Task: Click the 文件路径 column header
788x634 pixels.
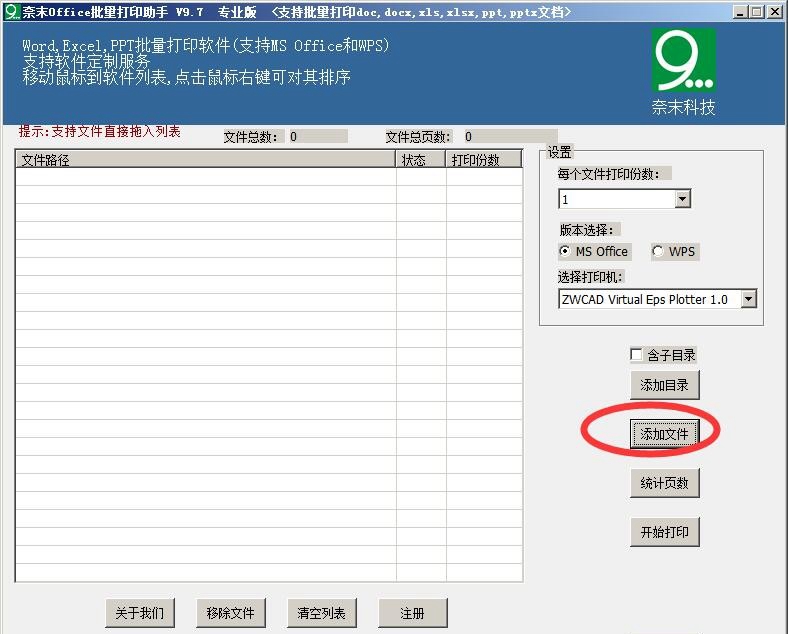Action: click(206, 159)
